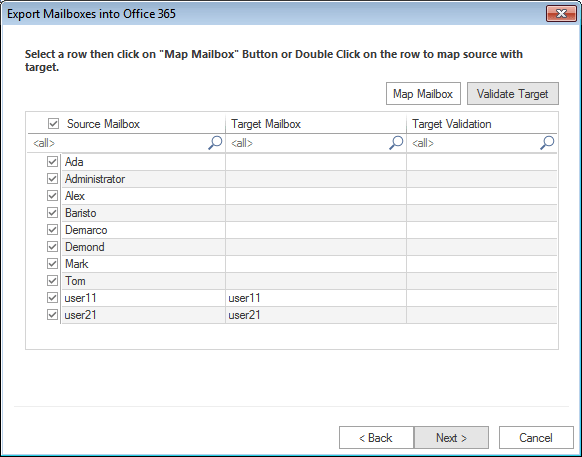Viewport: 582px width, 457px height.
Task: Click the user11 target mailbox cell
Action: [x=316, y=298]
